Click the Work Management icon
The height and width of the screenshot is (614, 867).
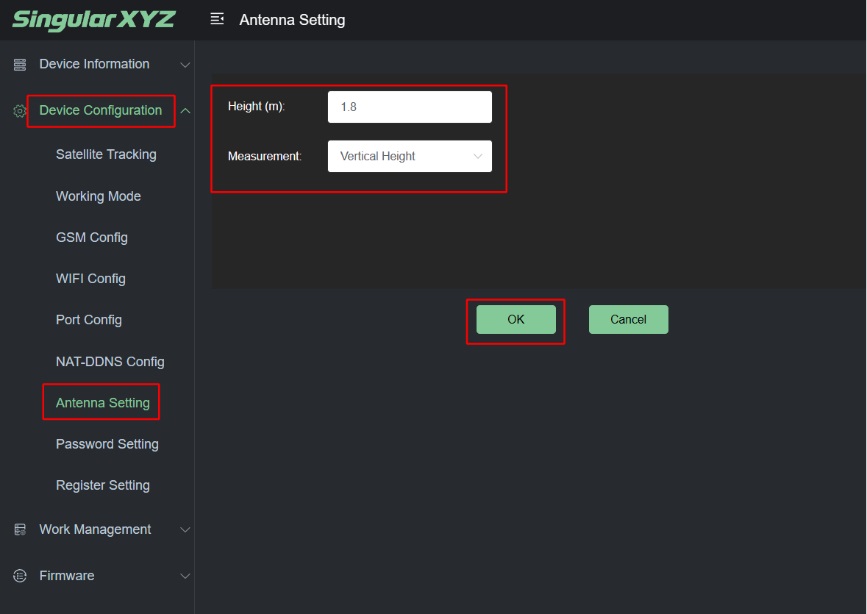[x=19, y=530]
